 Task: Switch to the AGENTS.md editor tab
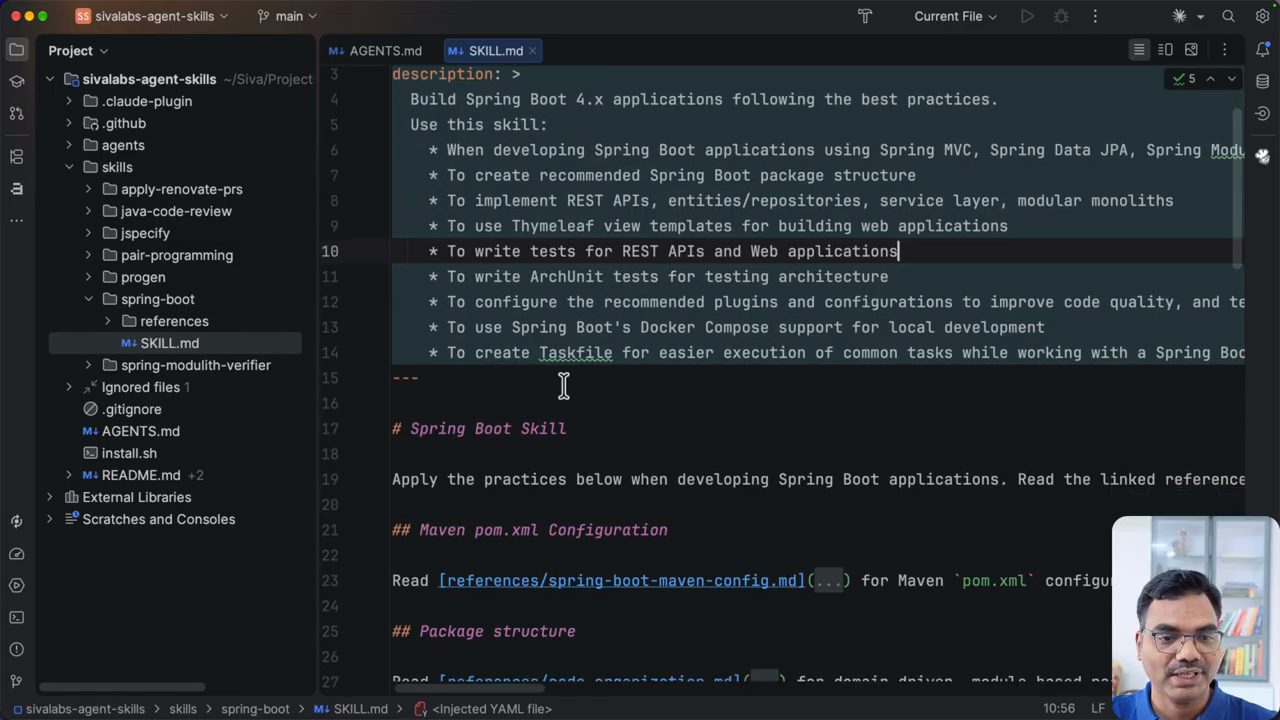(376, 50)
